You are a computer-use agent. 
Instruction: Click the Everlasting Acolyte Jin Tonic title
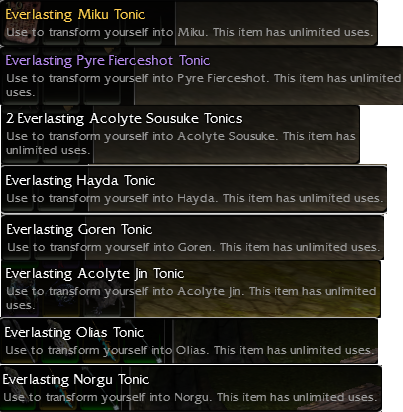[95, 274]
